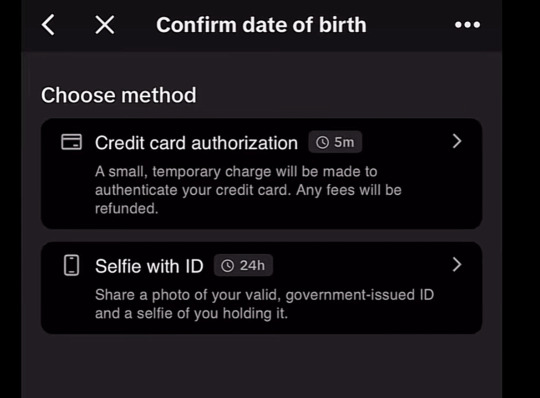
Task: Click 'authenticate your credit card' text line
Action: point(191,190)
